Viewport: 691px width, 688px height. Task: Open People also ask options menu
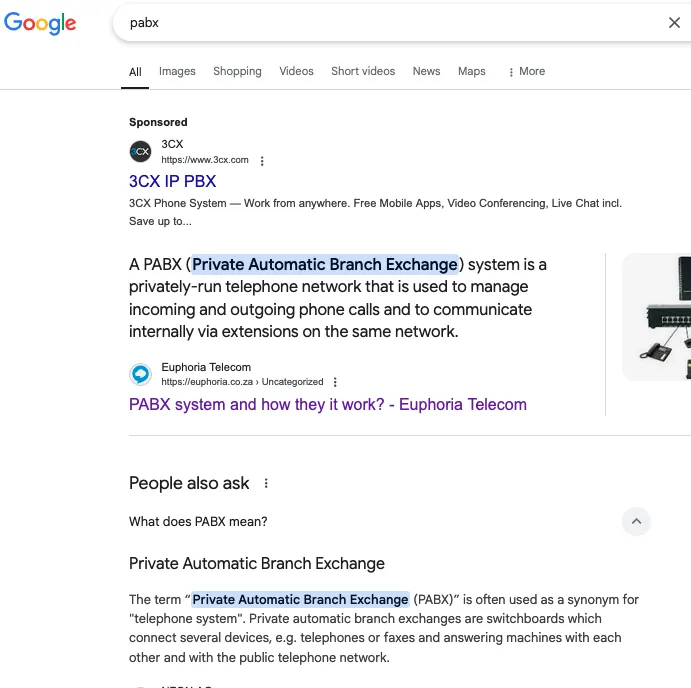click(x=266, y=484)
